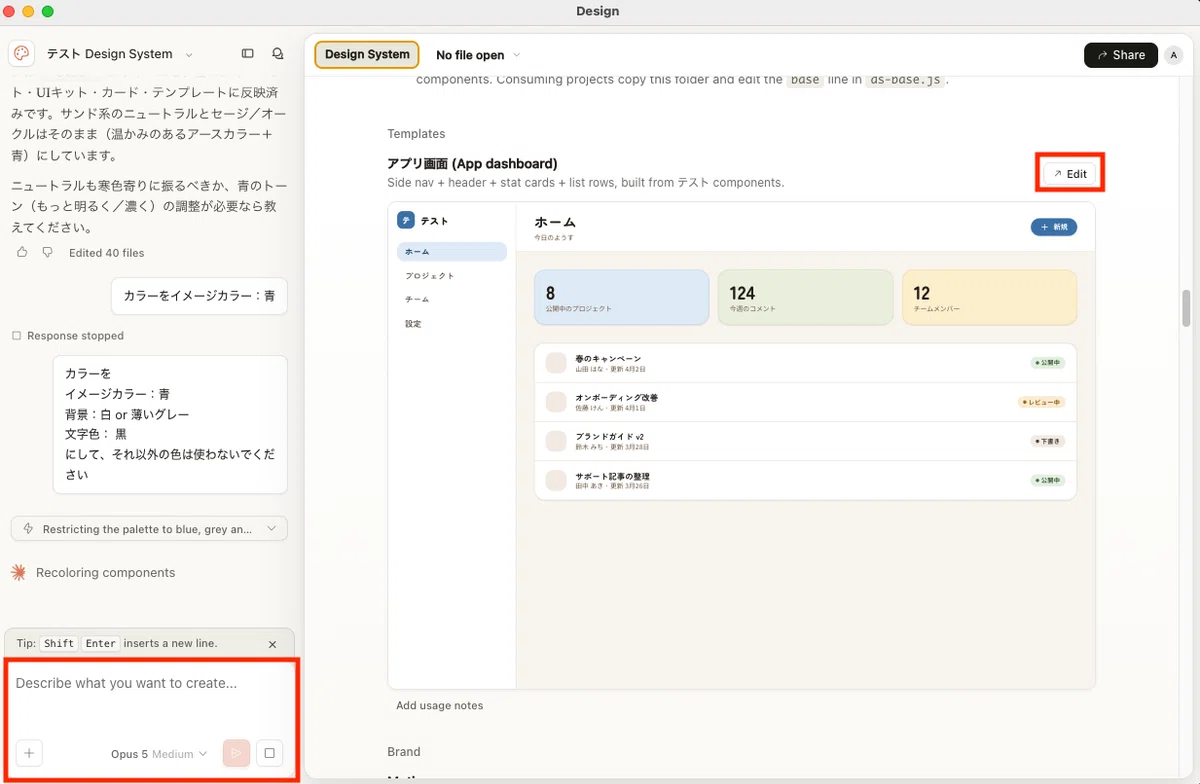This screenshot has width=1200, height=784.
Task: Click the Side nav + header description text
Action: (585, 183)
